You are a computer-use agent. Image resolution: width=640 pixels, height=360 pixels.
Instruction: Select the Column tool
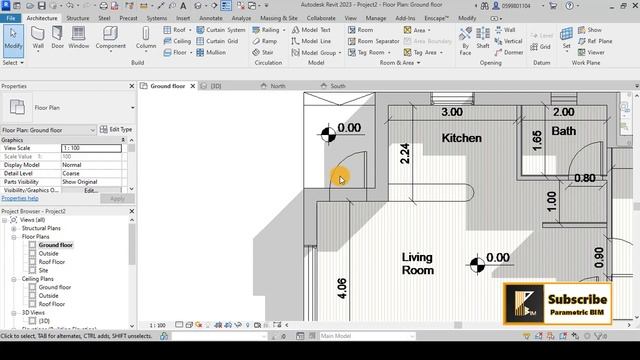[146, 38]
